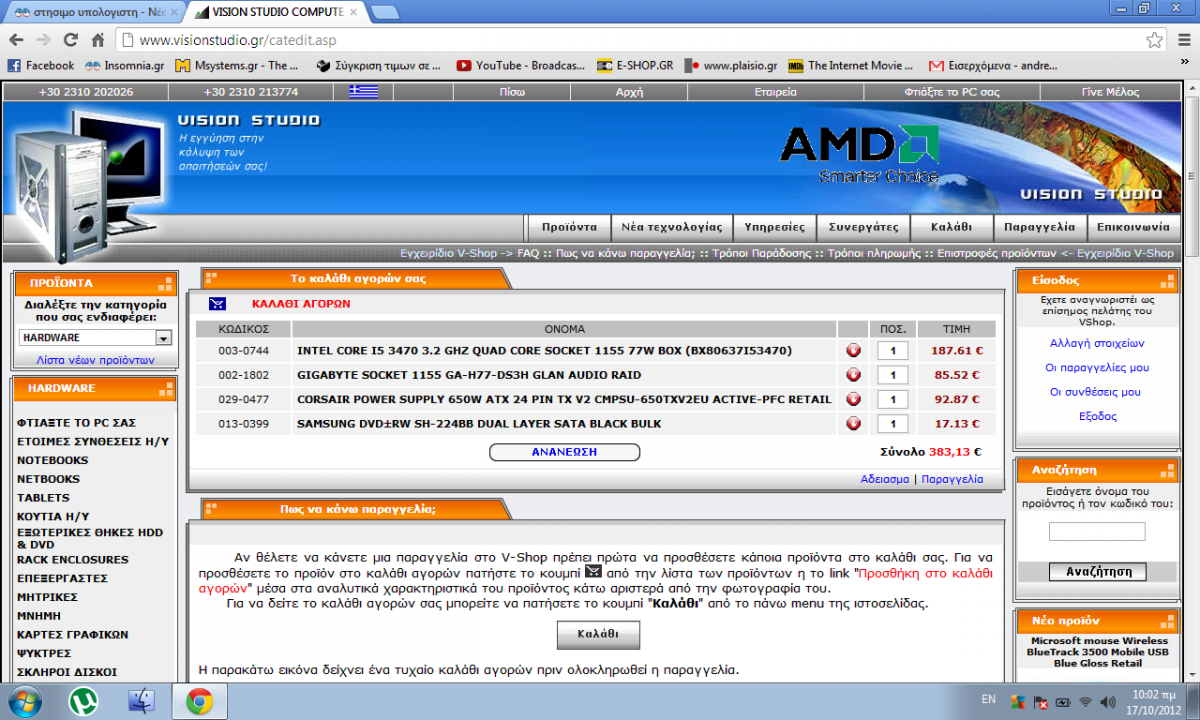Click the Καλάθι button in instructions

(x=598, y=635)
